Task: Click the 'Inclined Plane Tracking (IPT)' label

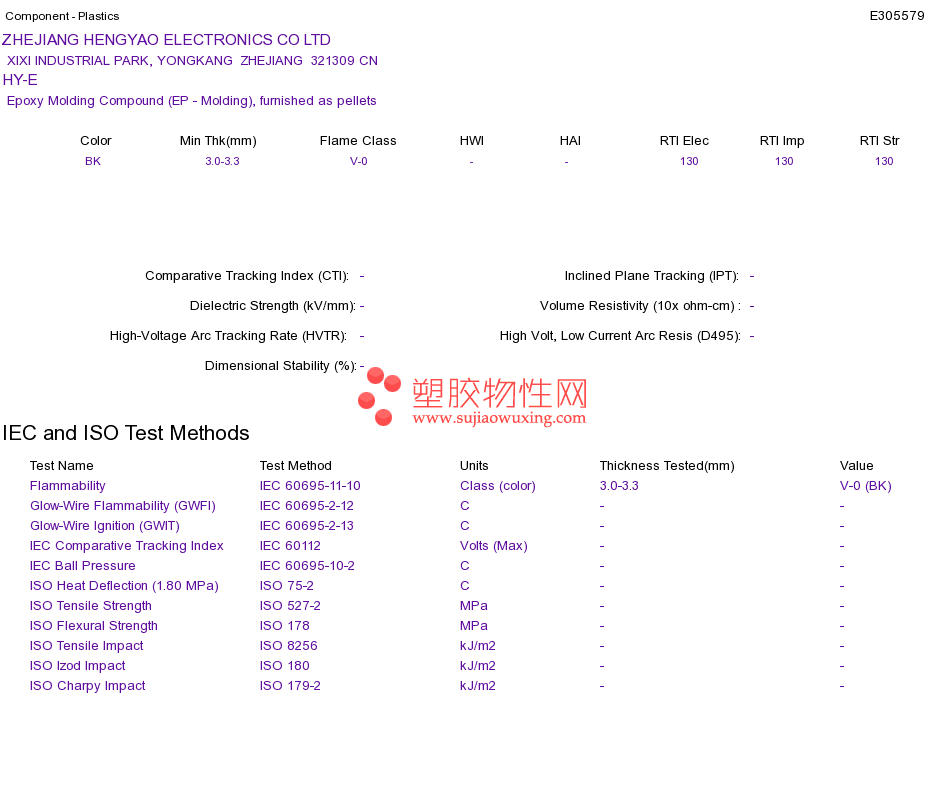Action: [x=651, y=276]
